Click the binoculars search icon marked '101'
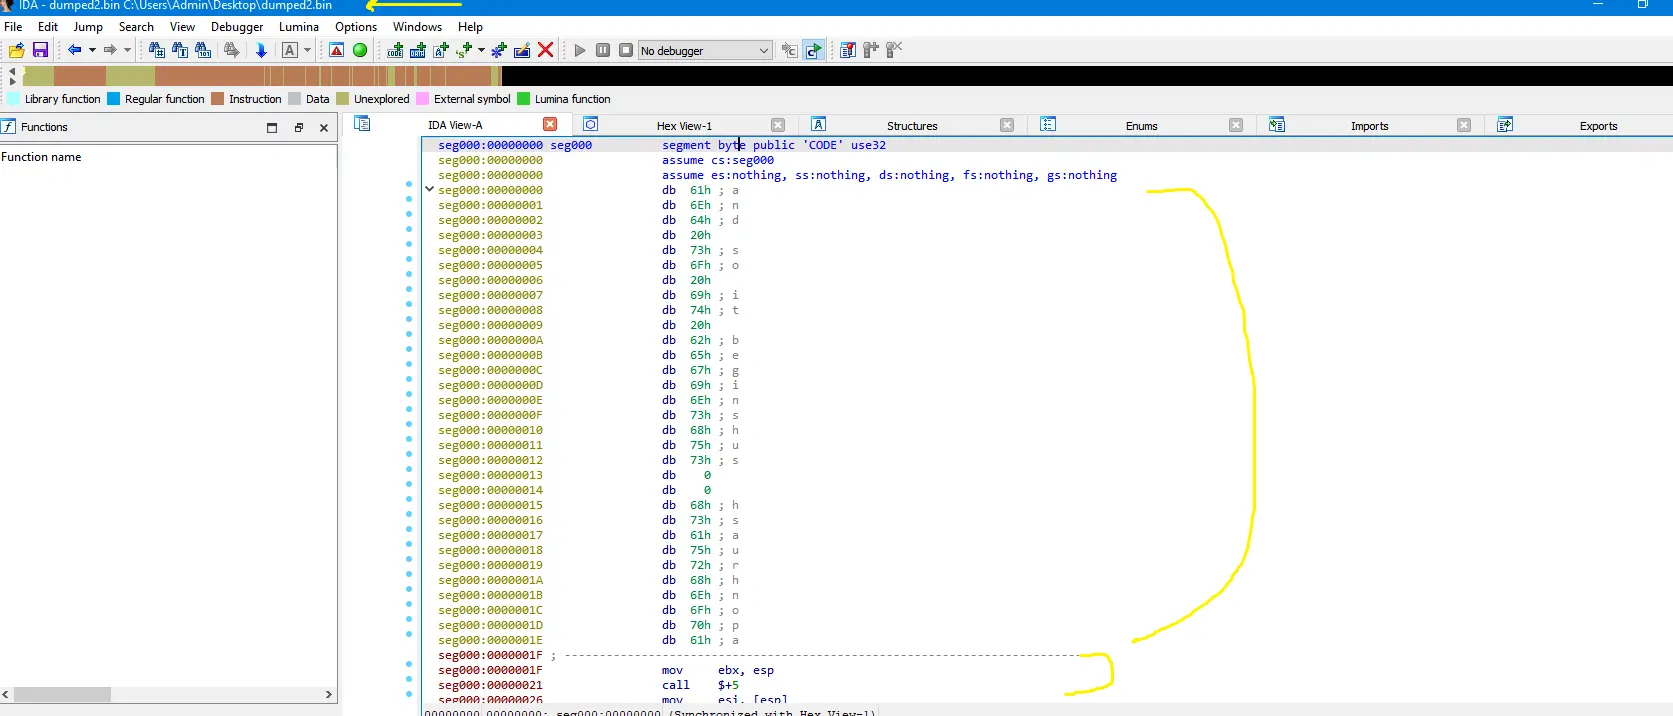 tap(203, 50)
